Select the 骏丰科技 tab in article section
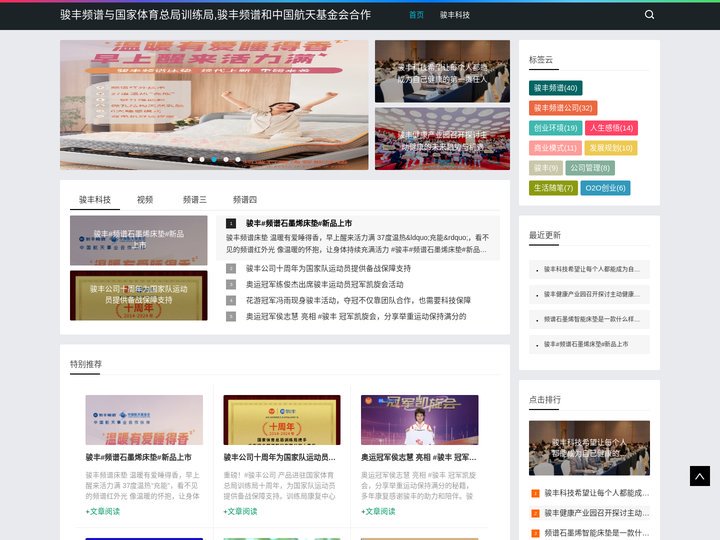Image resolution: width=720 pixels, height=540 pixels. [95, 200]
